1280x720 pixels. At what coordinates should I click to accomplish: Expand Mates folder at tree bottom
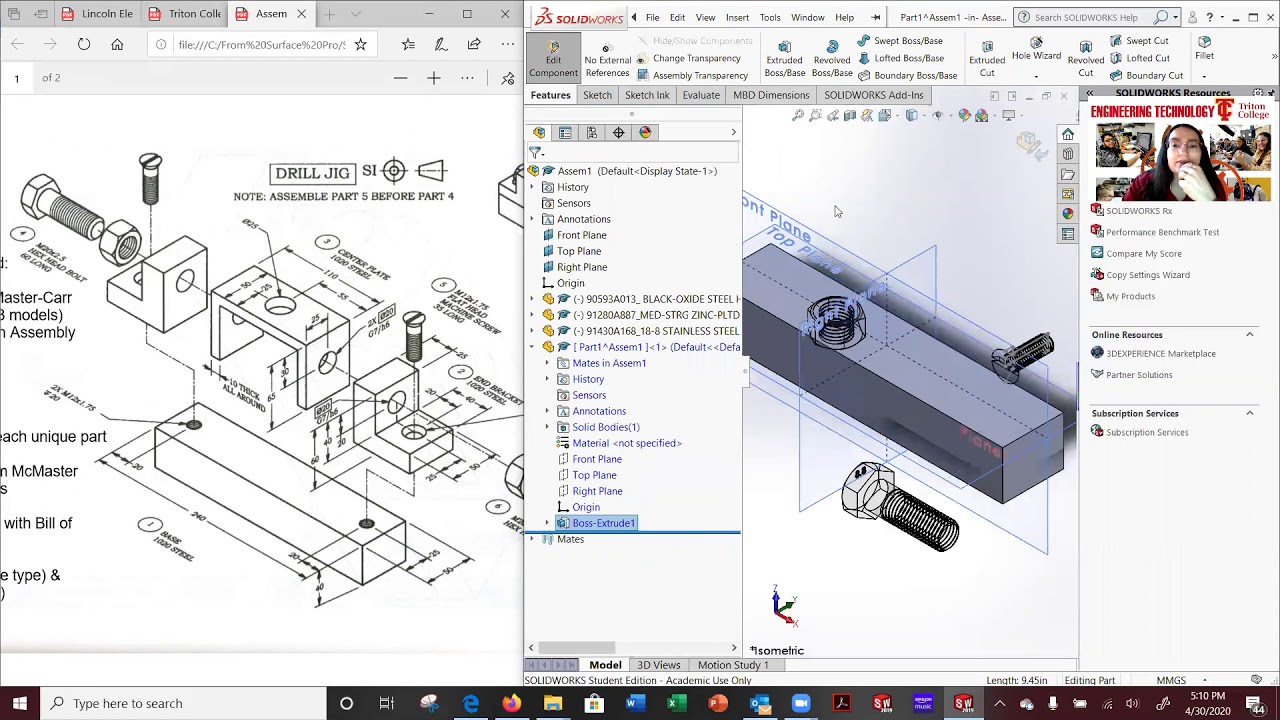click(532, 539)
